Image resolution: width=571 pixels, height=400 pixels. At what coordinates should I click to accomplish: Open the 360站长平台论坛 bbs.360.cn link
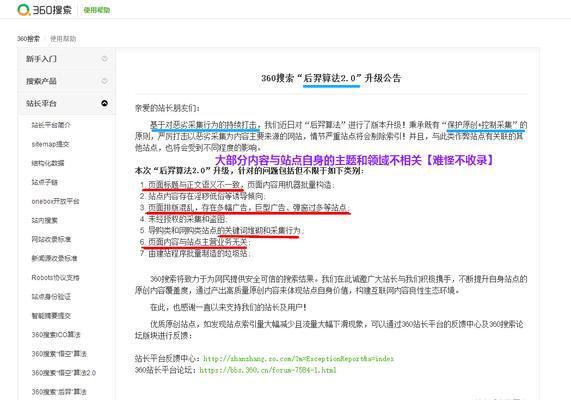pos(268,370)
